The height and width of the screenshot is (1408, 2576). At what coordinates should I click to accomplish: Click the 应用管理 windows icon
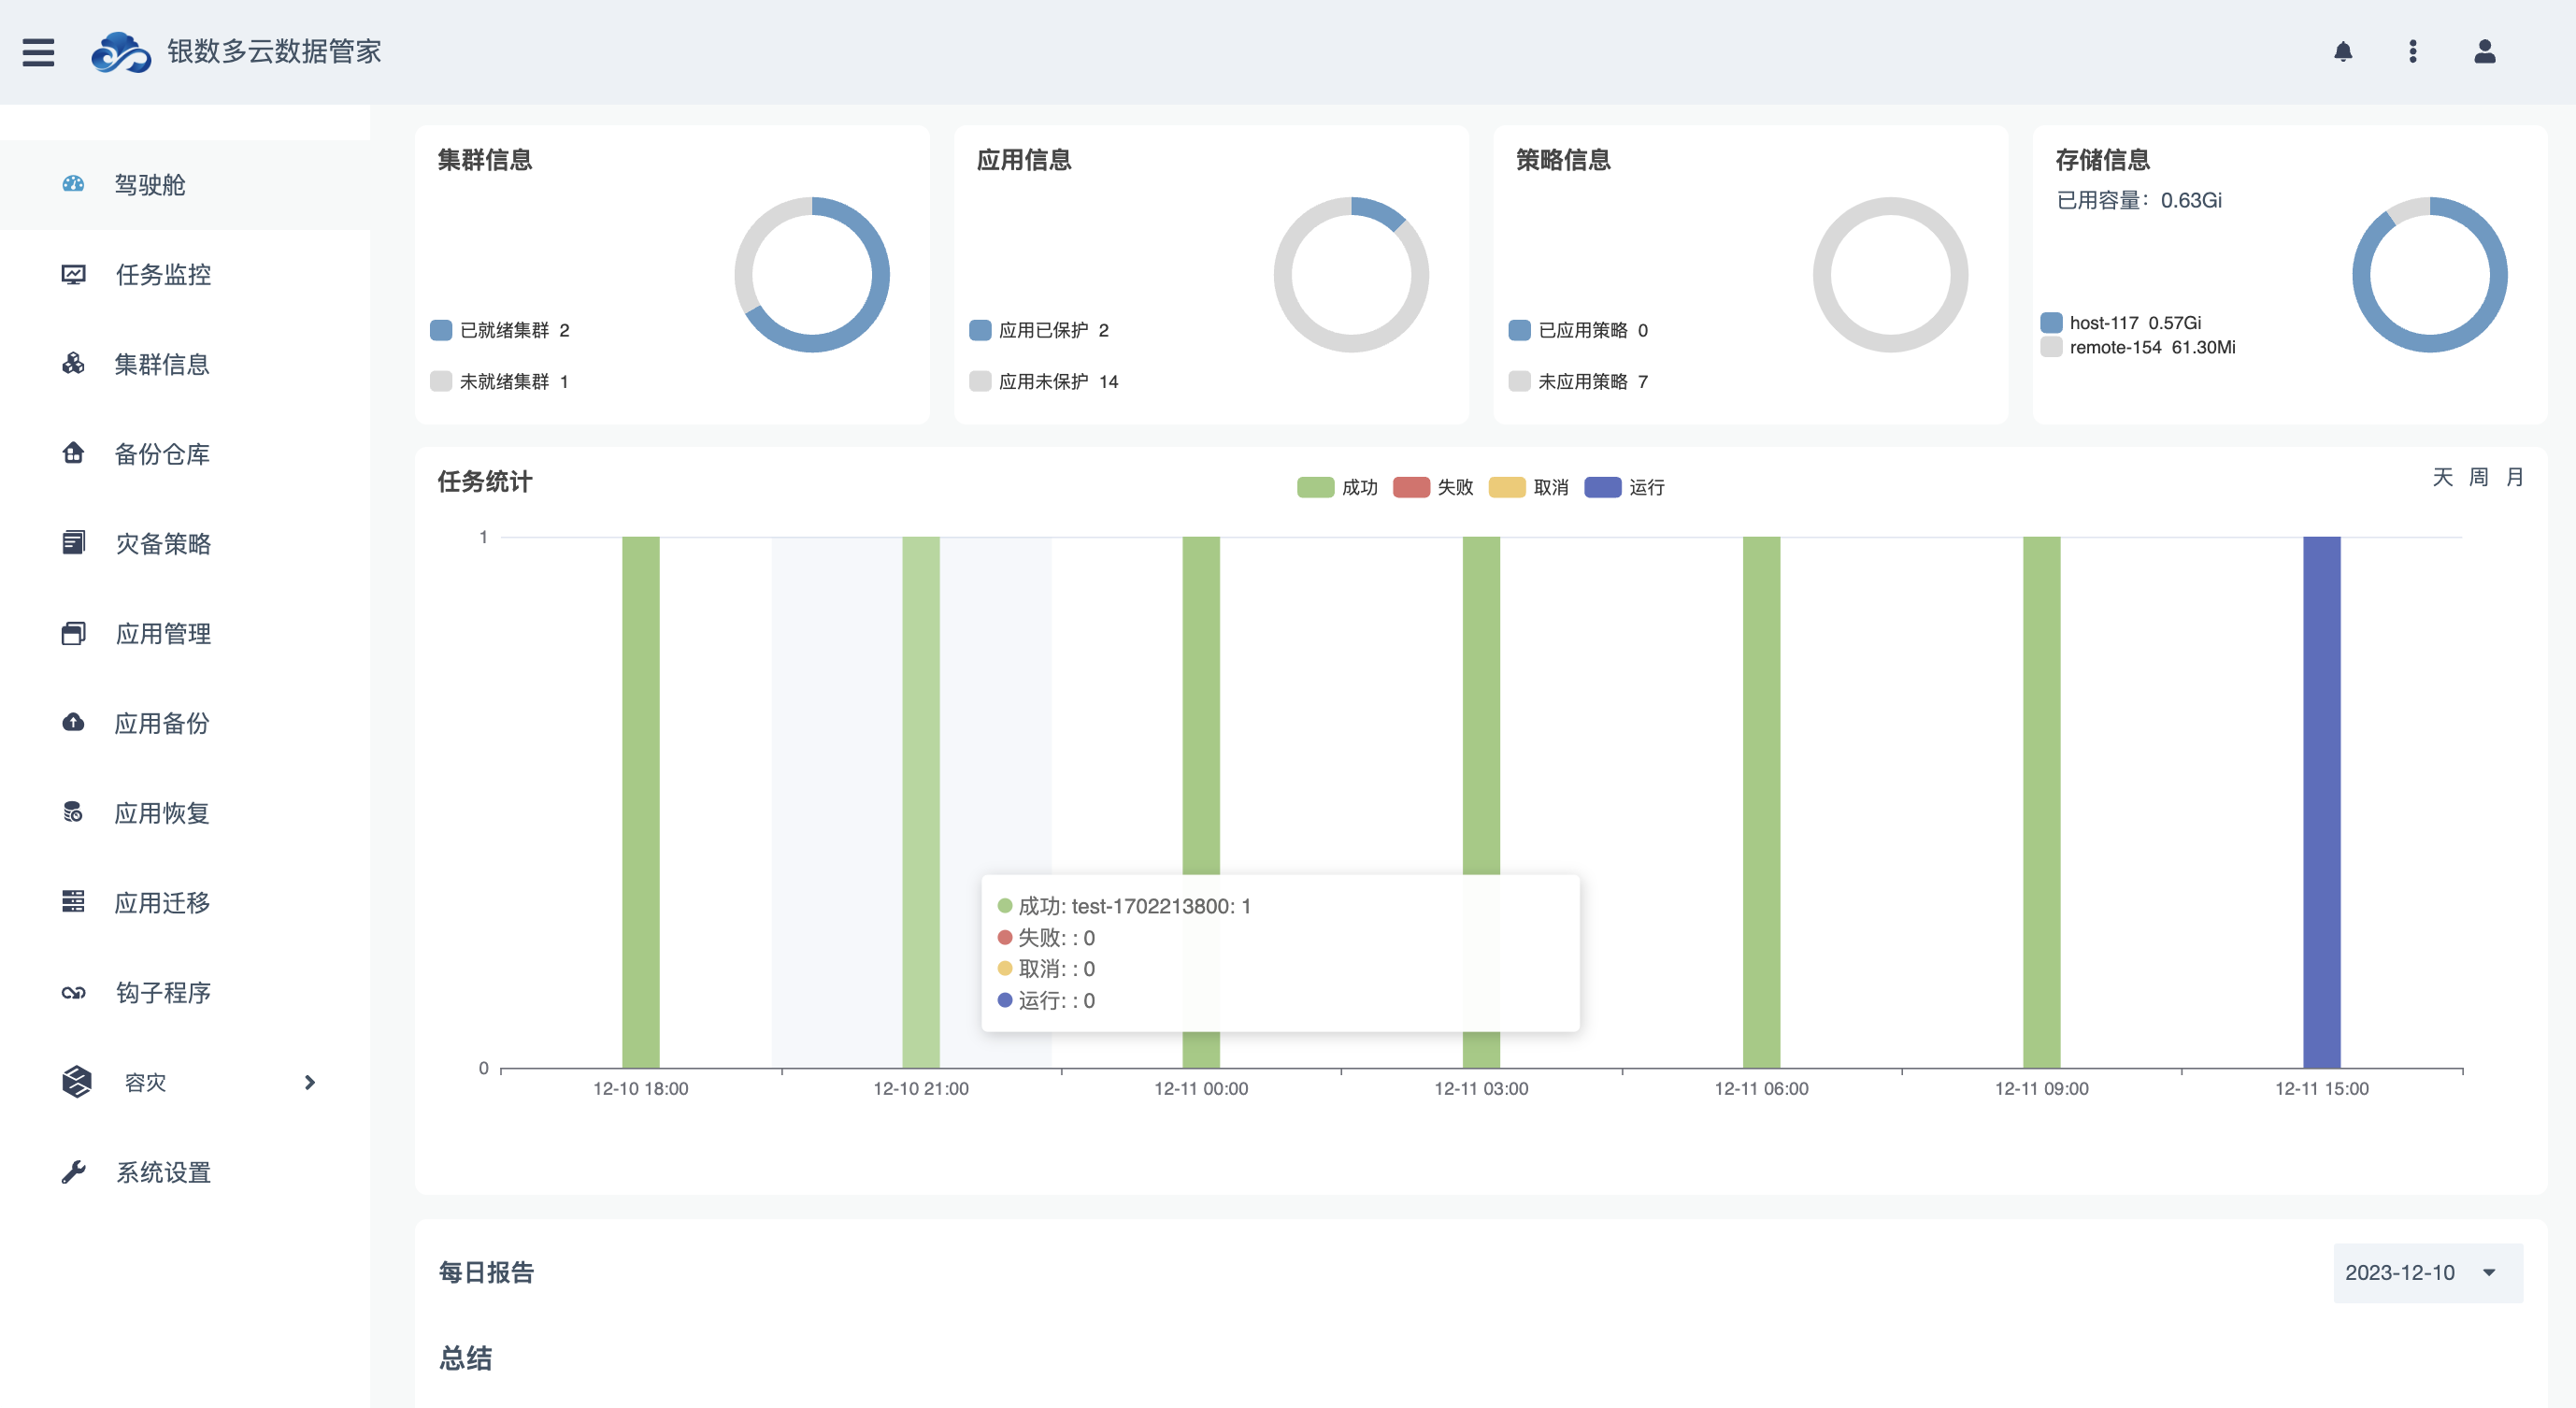[x=73, y=633]
